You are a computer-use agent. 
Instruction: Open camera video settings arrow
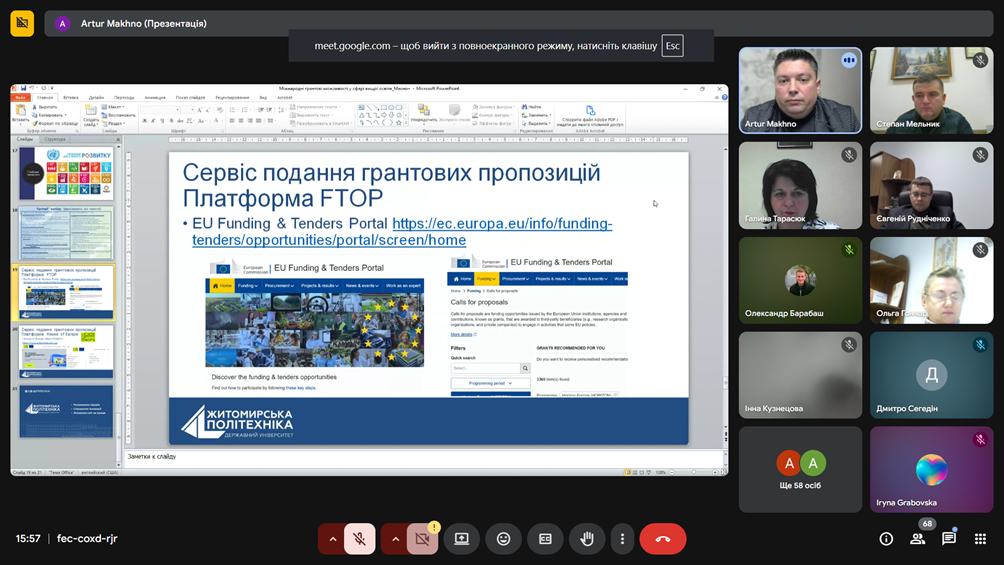click(x=395, y=539)
